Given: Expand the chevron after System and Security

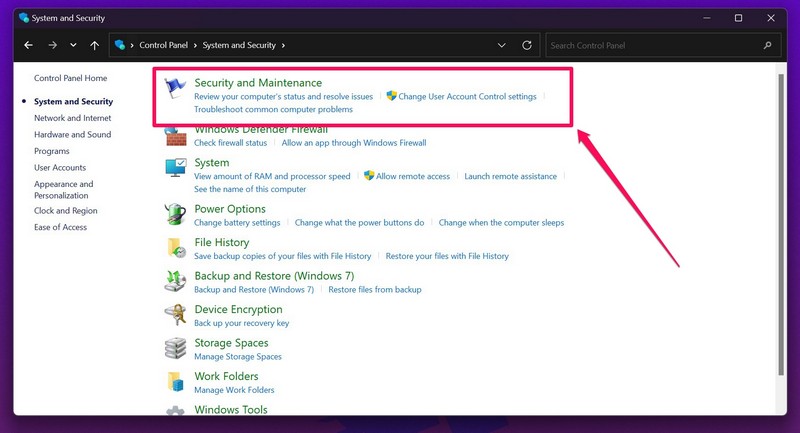Looking at the screenshot, I should tap(284, 46).
